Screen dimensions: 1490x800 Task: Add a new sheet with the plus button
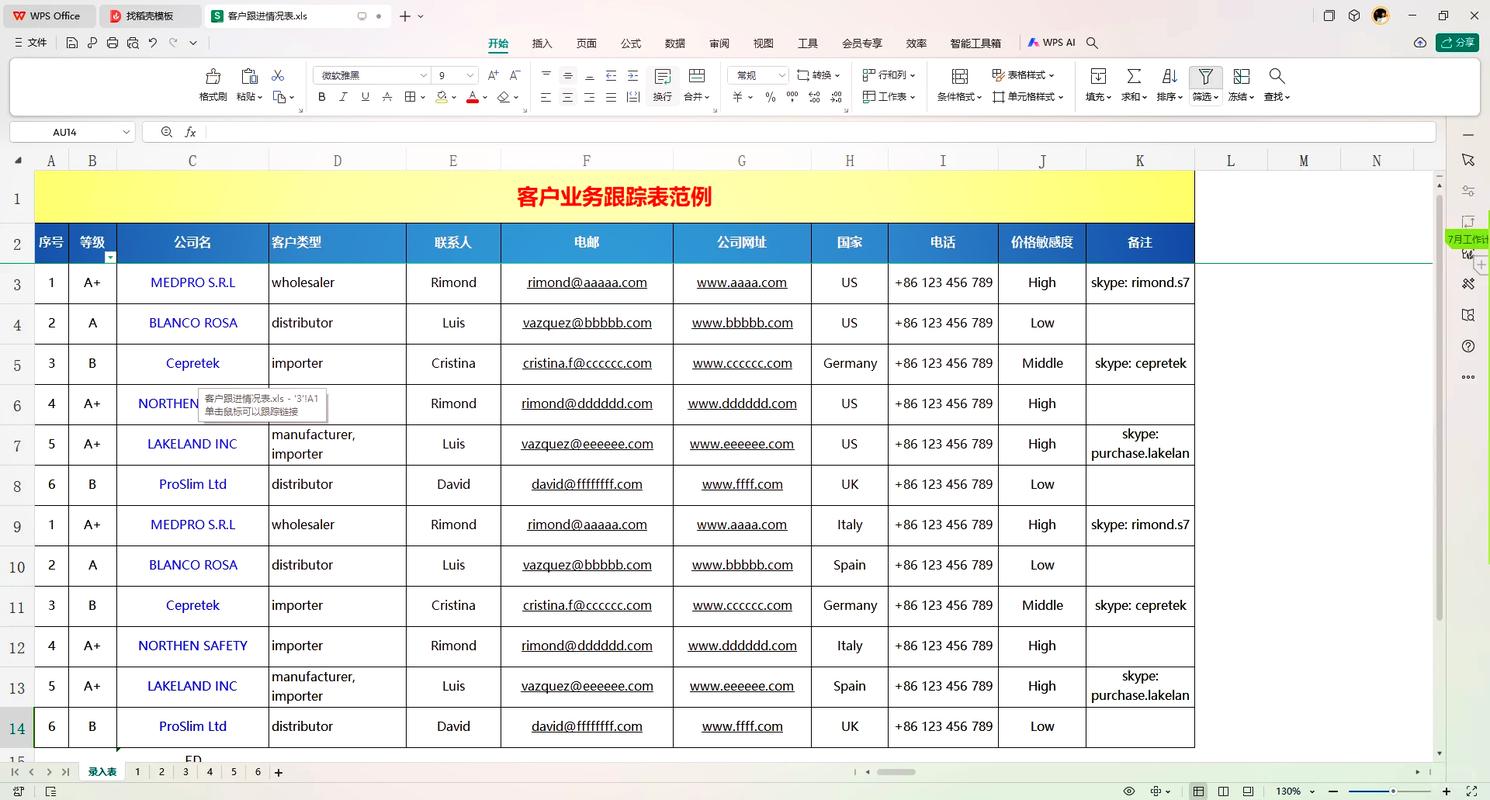tap(279, 772)
